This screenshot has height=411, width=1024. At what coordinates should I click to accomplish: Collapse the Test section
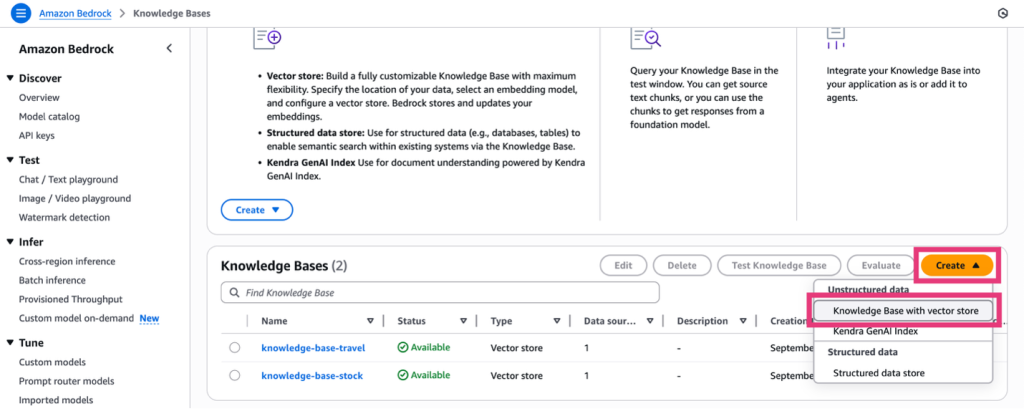point(10,160)
